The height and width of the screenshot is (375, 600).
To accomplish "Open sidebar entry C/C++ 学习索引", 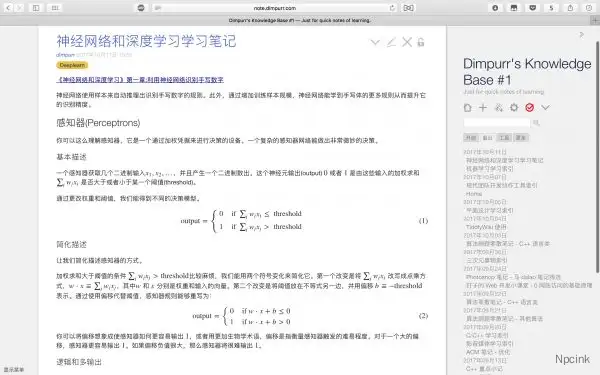I will 487,335.
